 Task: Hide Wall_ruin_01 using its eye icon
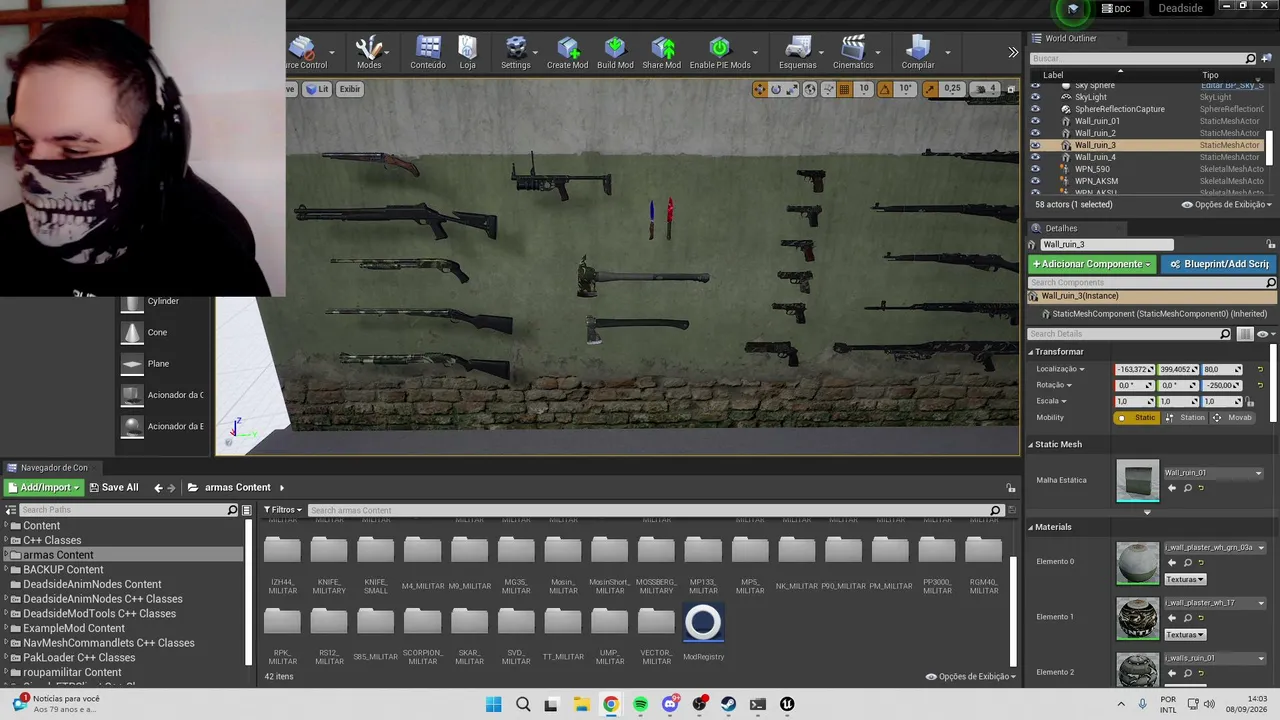1035,121
